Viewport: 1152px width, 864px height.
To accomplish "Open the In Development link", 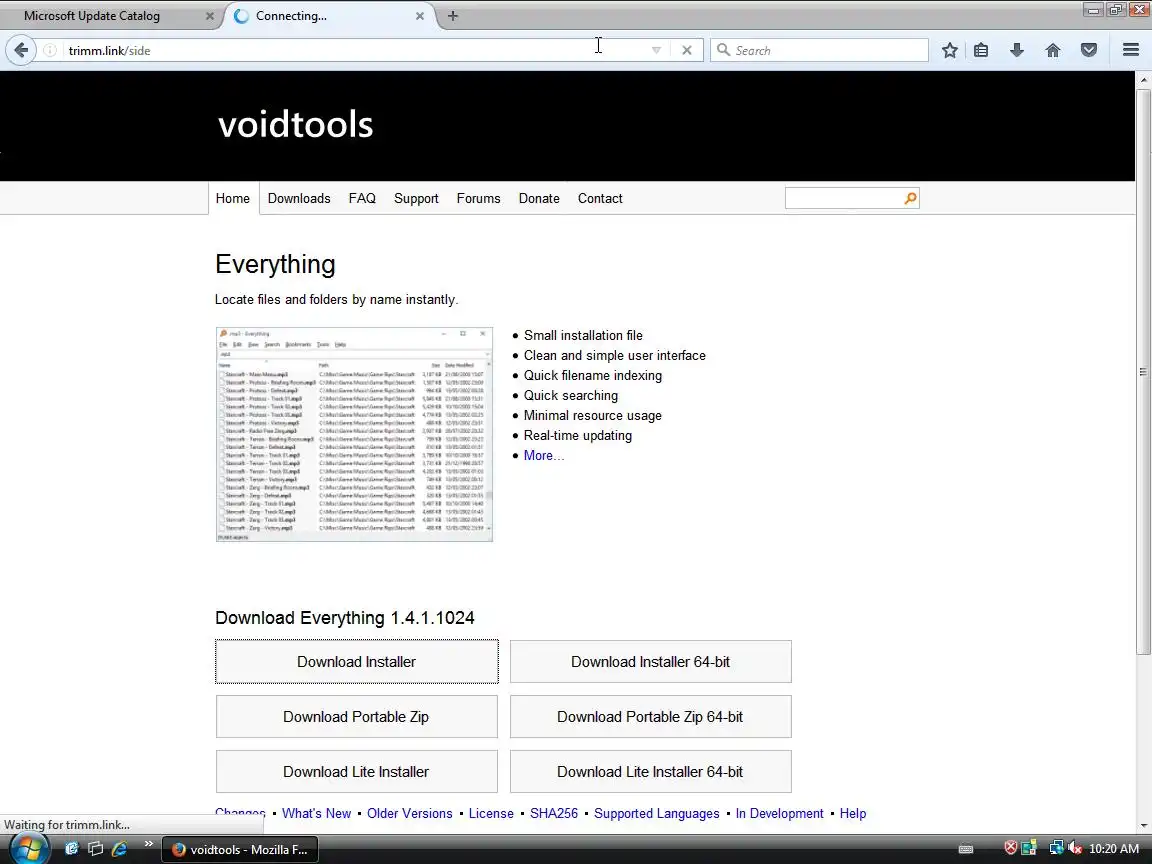I will (x=780, y=813).
